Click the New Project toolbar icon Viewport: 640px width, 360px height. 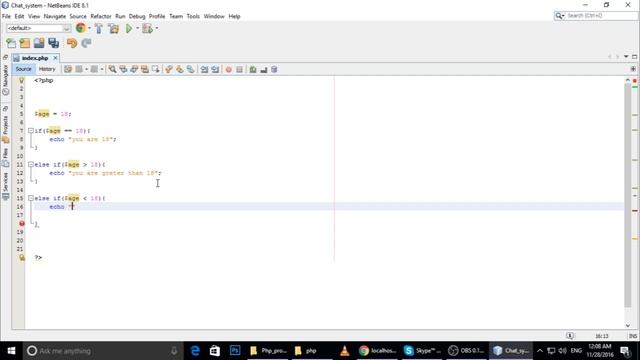tap(25, 43)
